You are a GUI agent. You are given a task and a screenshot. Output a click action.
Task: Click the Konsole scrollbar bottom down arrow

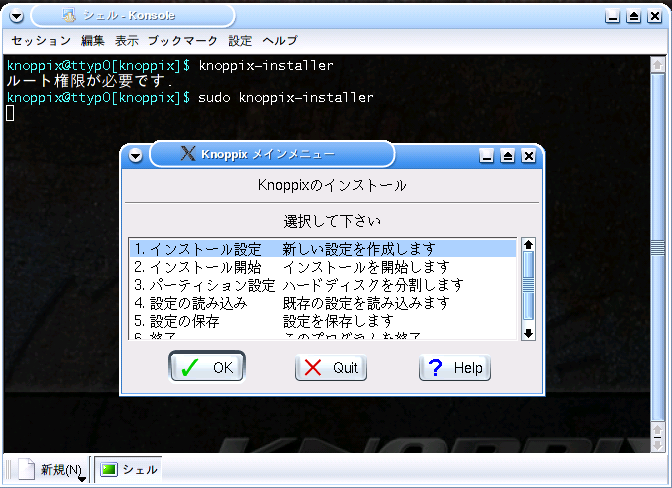coord(657,444)
